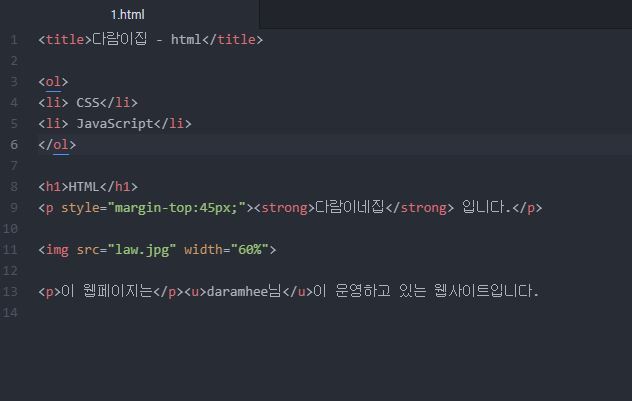632x401 pixels.
Task: Click line number 6 in gutter
Action: coord(14,145)
